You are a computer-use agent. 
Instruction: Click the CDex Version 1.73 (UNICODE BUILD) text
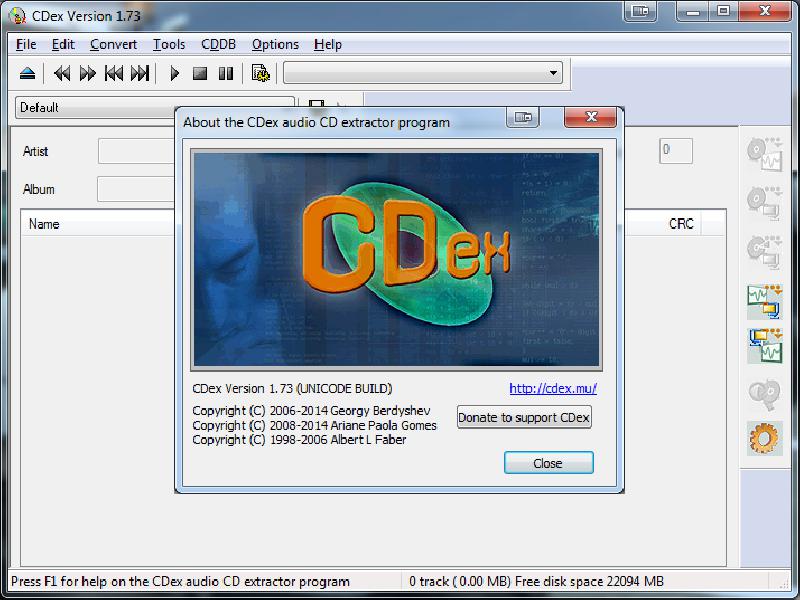pyautogui.click(x=292, y=389)
